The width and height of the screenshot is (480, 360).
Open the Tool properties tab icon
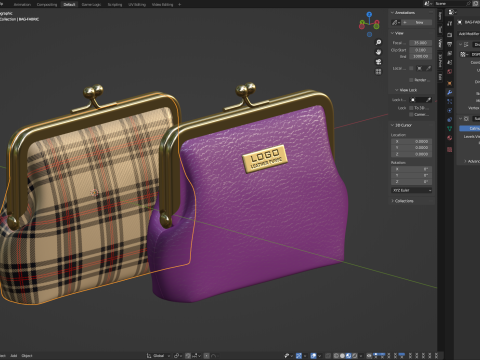(x=450, y=23)
